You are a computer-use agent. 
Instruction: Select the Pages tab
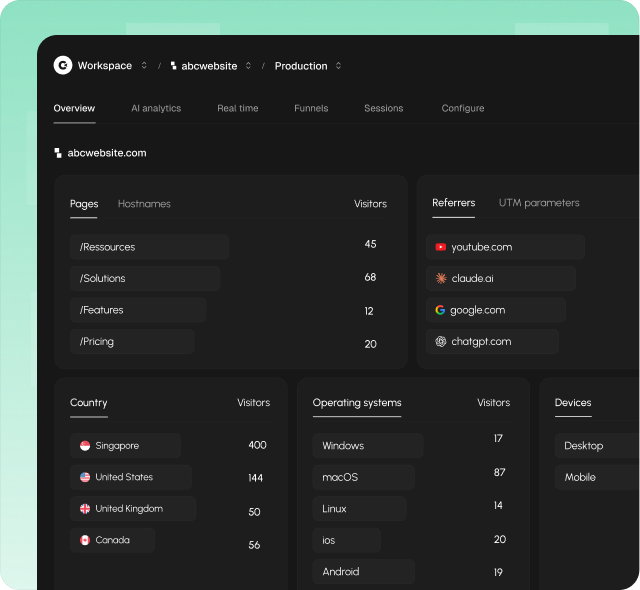pos(84,204)
